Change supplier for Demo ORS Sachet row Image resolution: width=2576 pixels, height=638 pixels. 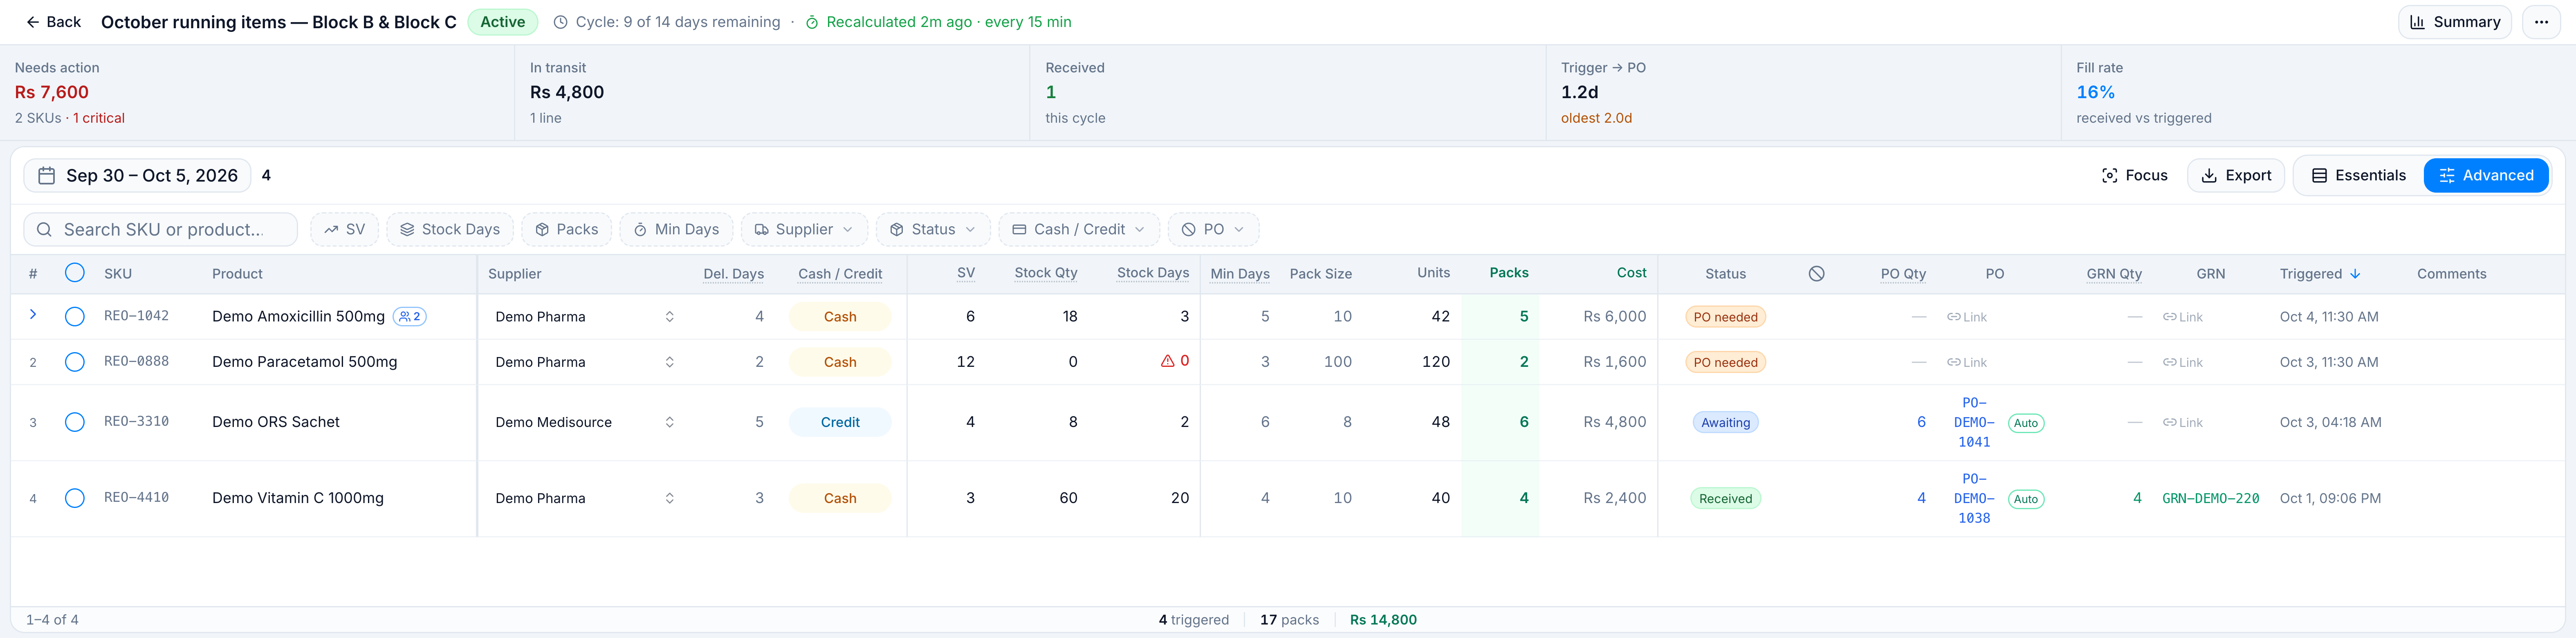click(585, 422)
